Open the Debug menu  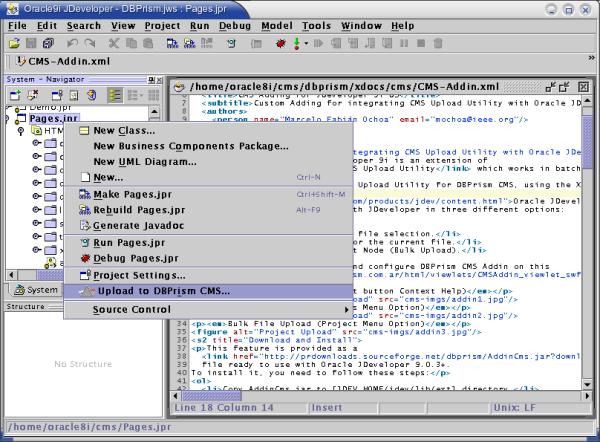pos(235,26)
